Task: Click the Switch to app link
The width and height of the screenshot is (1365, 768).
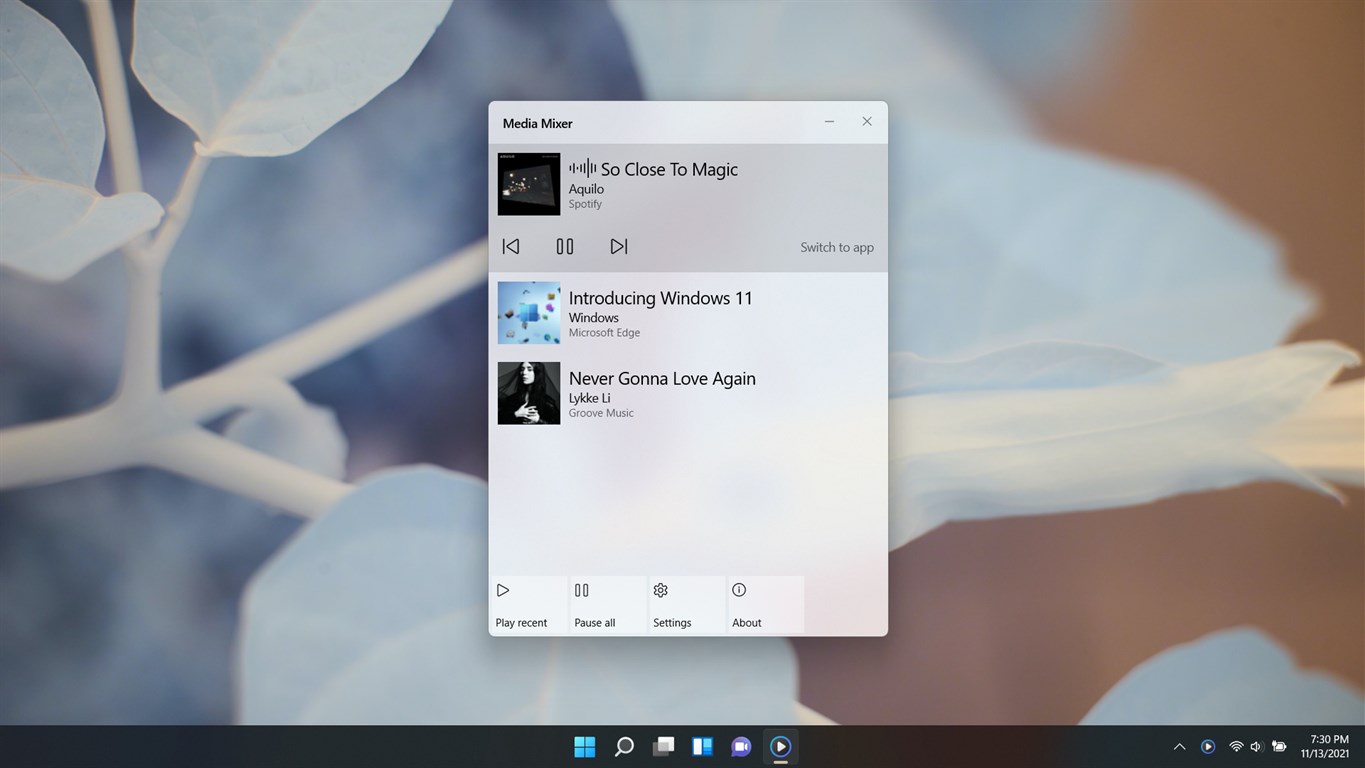Action: tap(837, 247)
